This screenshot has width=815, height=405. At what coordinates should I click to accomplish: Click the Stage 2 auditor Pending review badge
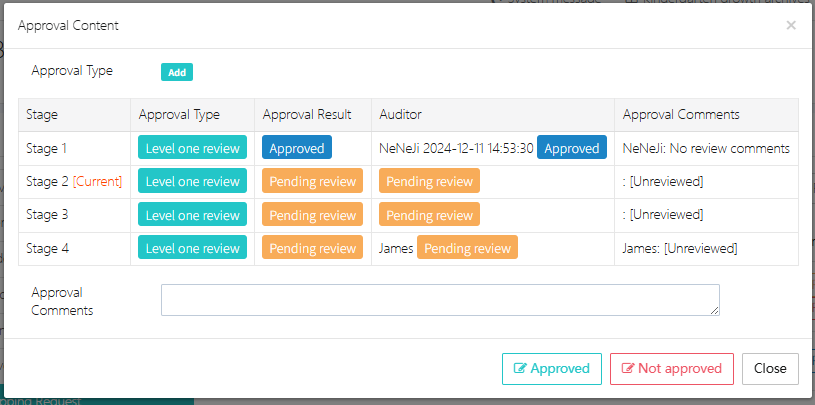click(429, 181)
